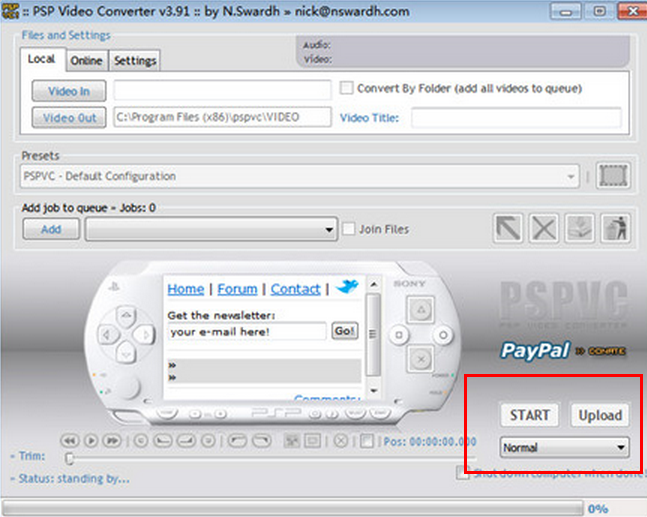Screen dimensions: 647x517
Task: Click the bottom conversion progress bar
Action: pyautogui.click(x=293, y=508)
